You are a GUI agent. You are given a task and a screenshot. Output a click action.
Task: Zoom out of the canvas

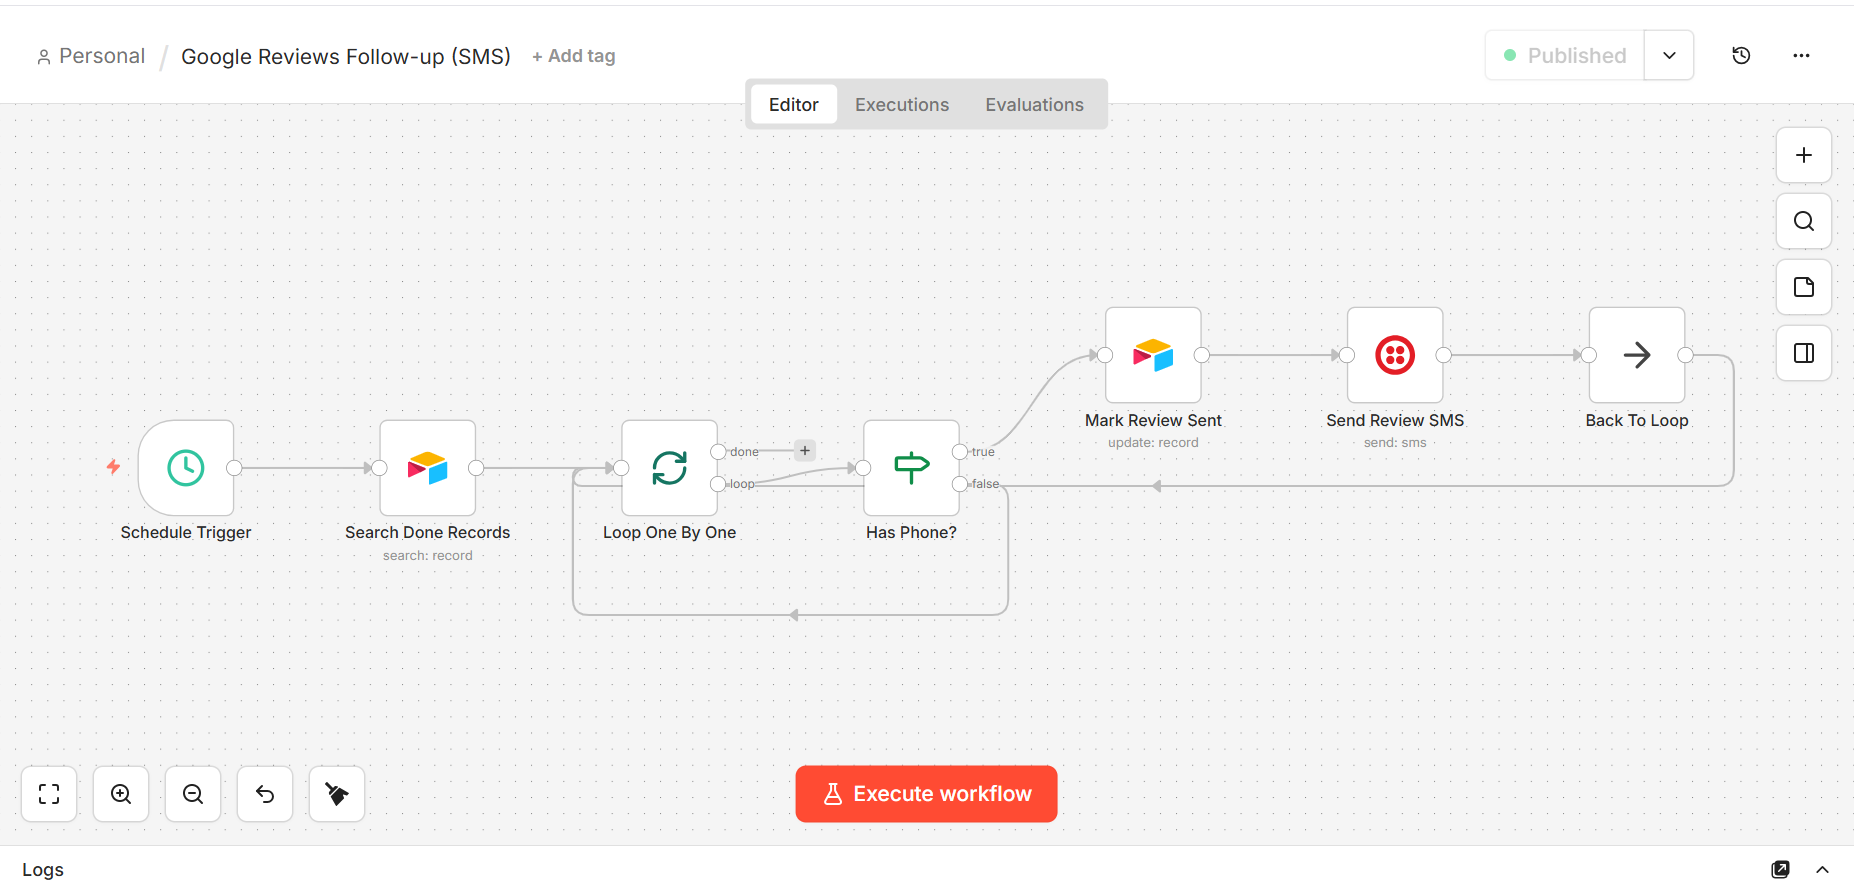(193, 794)
